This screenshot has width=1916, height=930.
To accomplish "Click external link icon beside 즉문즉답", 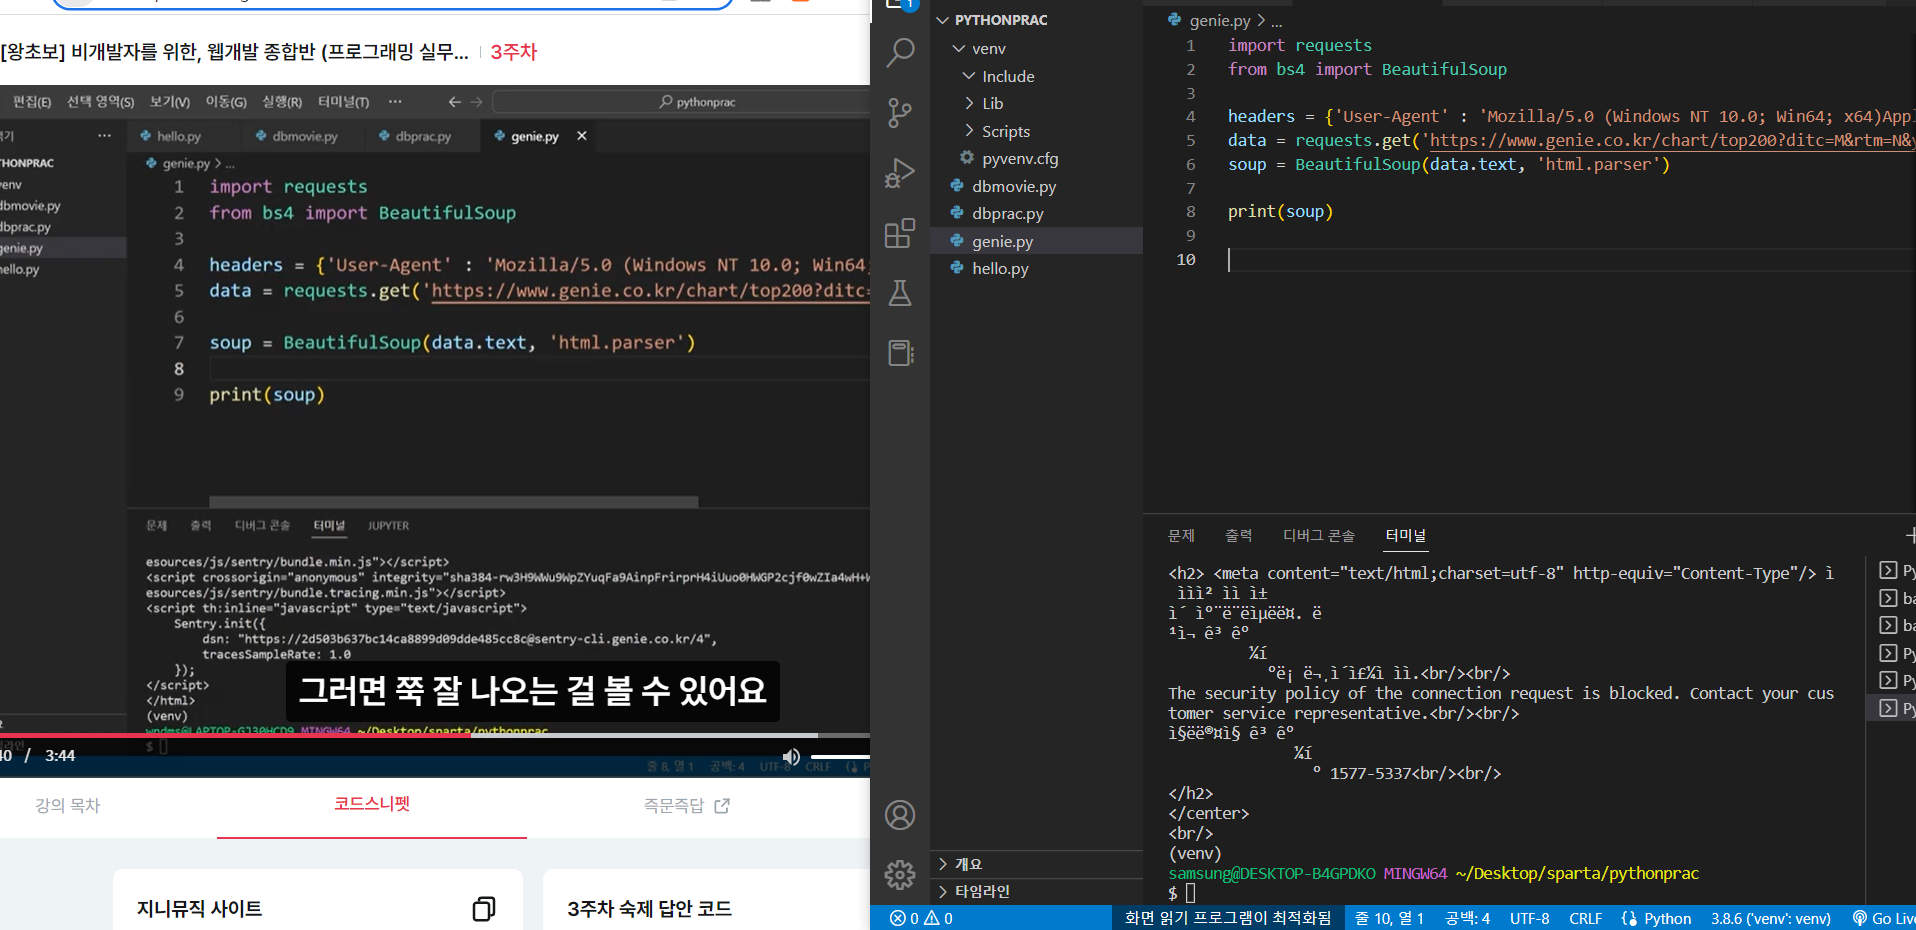I will pos(722,805).
